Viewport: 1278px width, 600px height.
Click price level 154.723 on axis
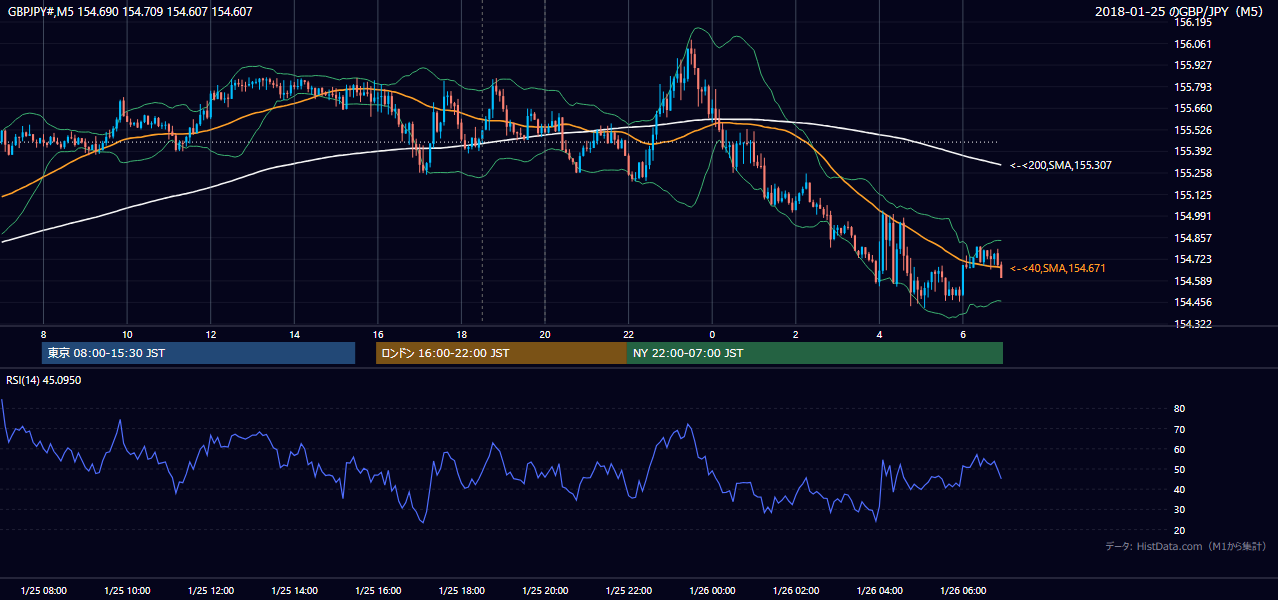coord(1194,259)
